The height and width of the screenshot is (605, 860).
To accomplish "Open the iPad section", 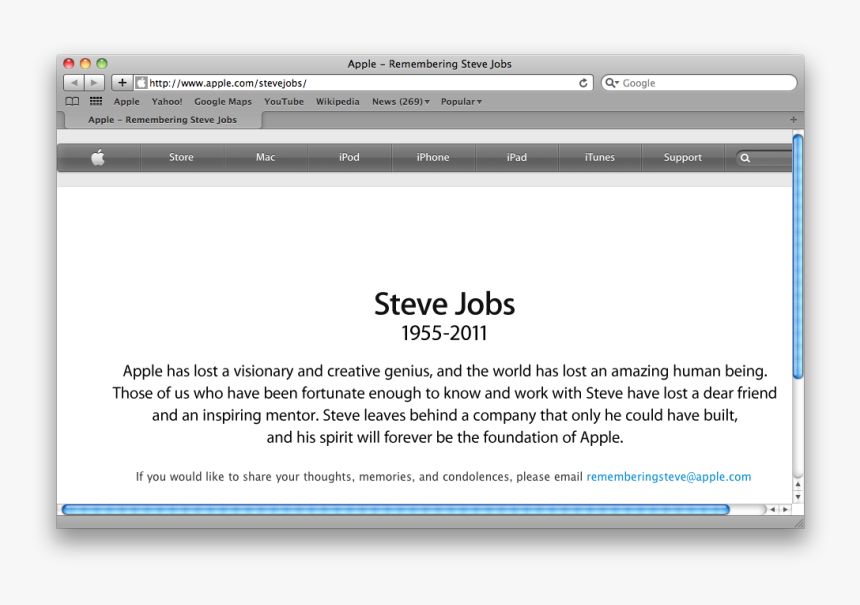I will [517, 157].
